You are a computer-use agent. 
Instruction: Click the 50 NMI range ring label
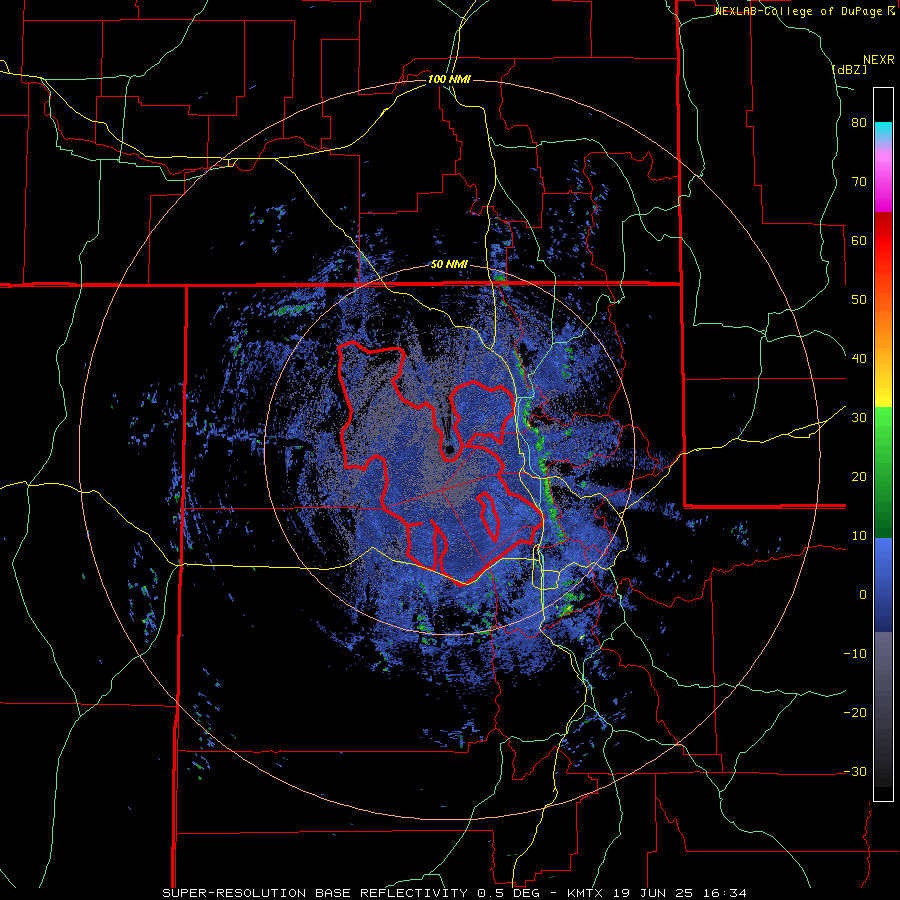point(449,264)
